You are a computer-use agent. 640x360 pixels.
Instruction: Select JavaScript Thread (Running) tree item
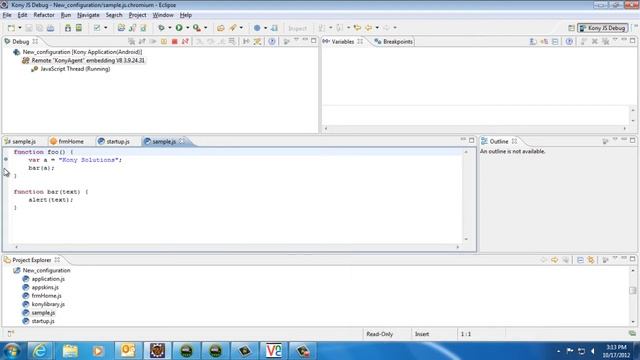tap(75, 69)
